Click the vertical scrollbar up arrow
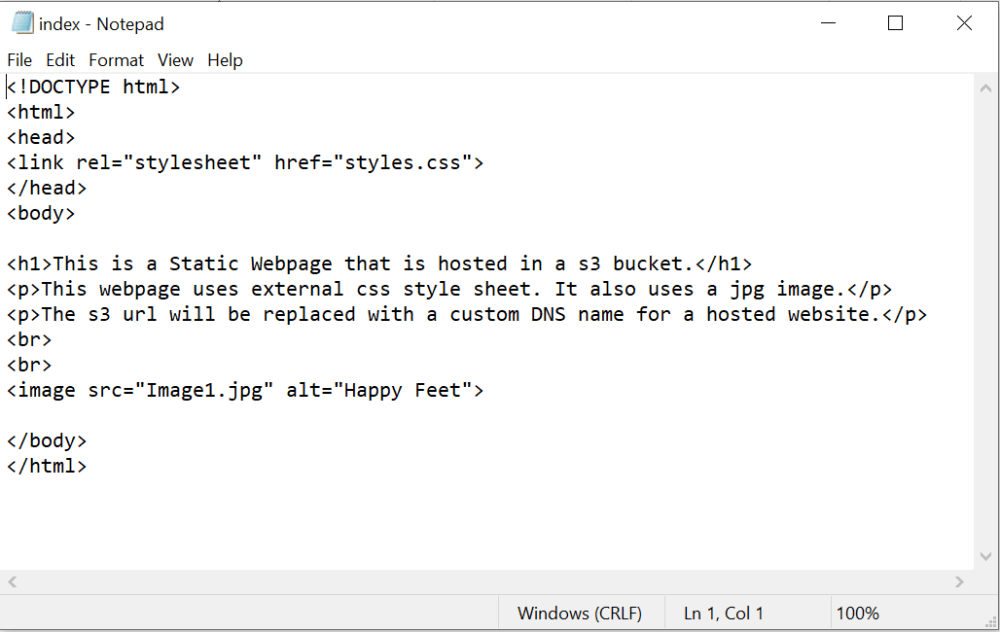 click(986, 88)
